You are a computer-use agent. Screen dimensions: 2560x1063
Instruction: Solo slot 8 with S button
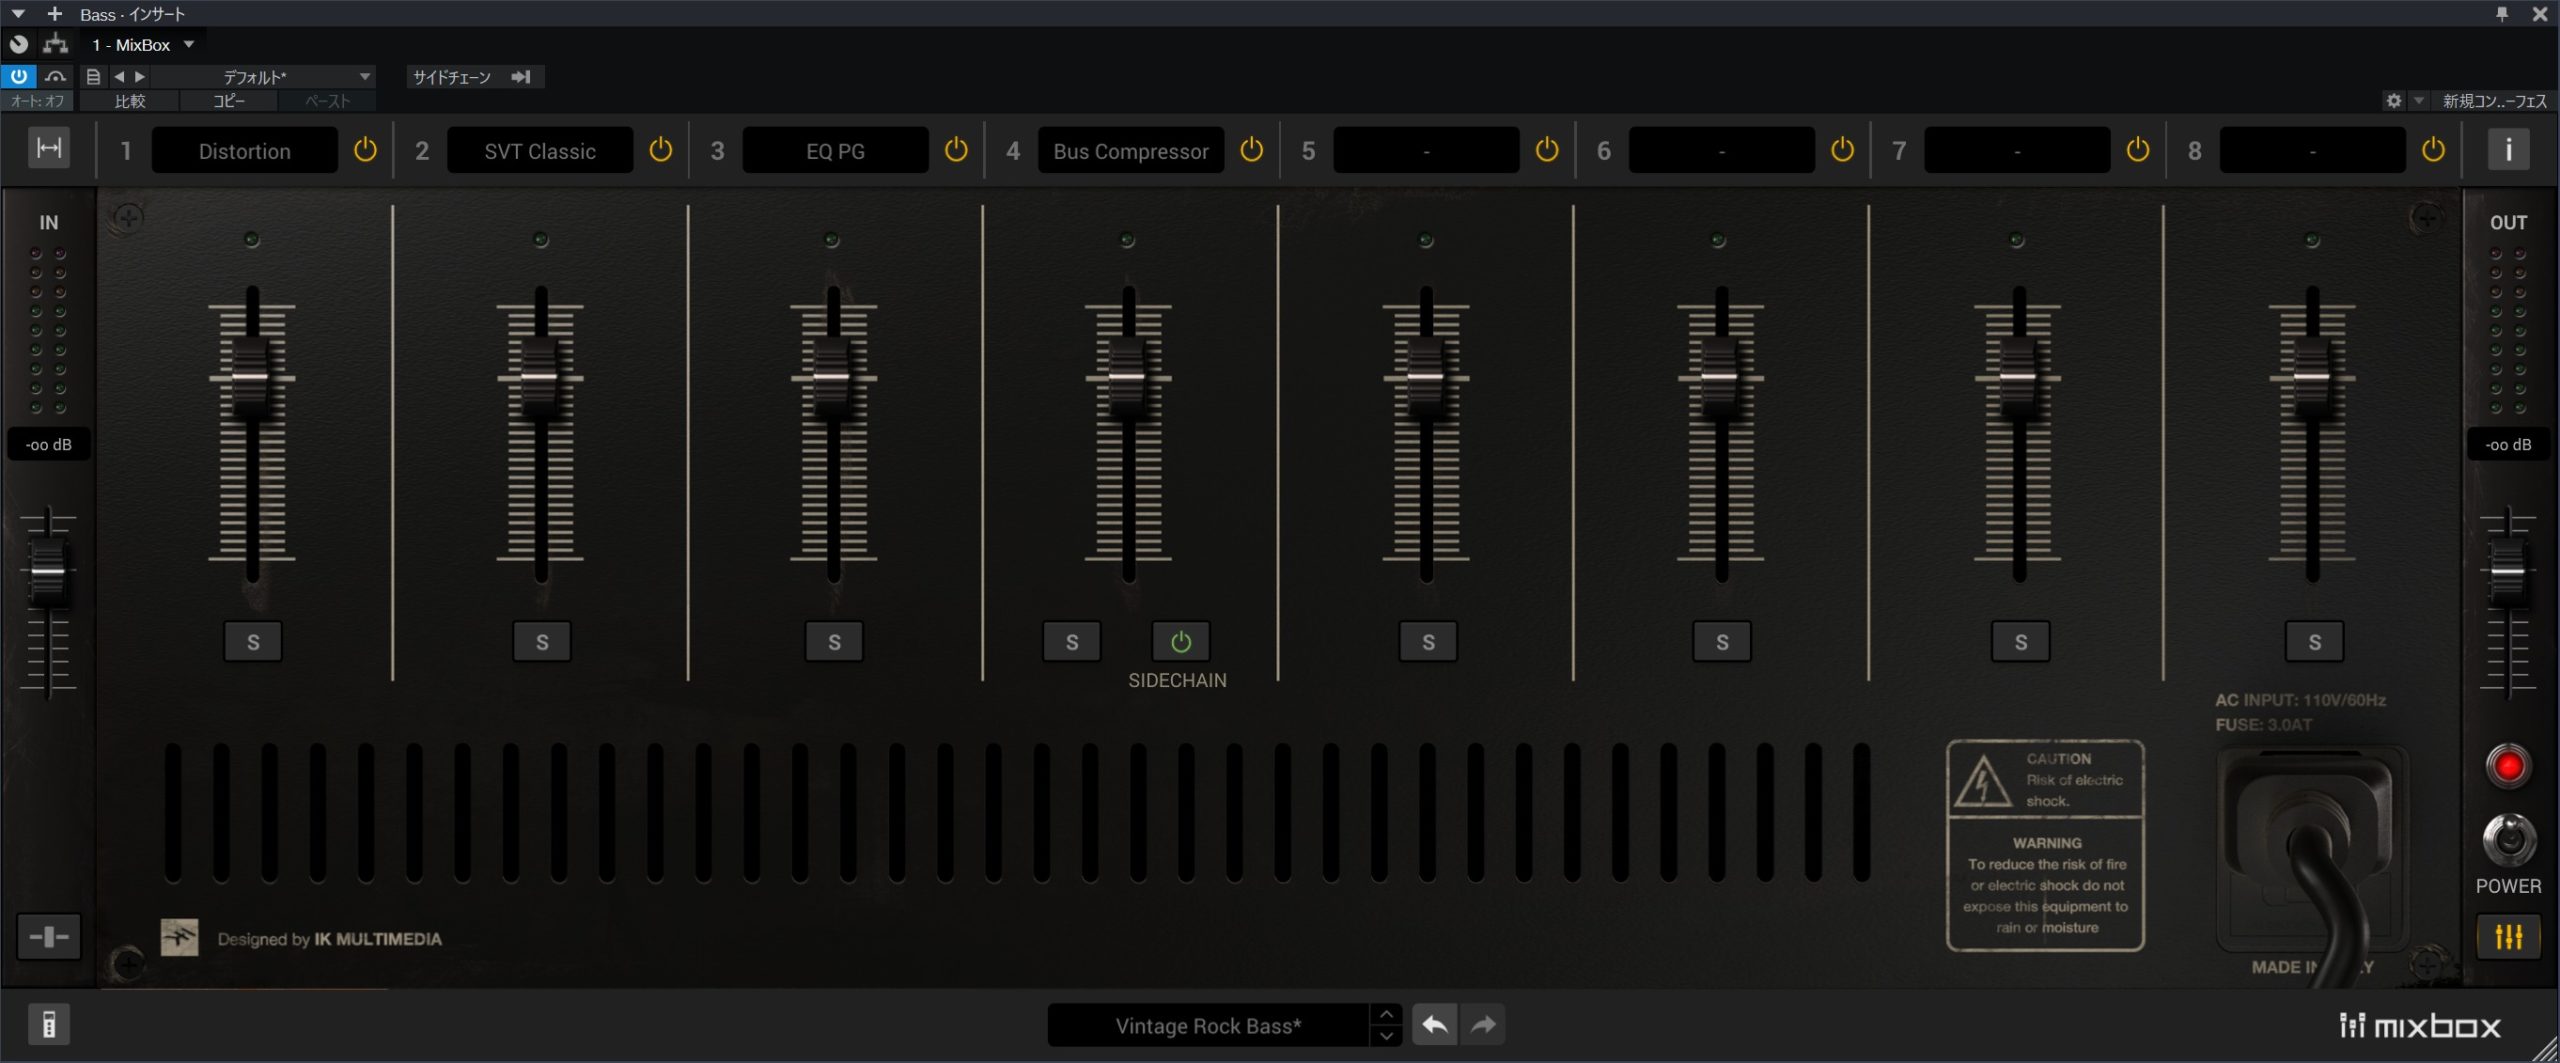pos(2315,642)
